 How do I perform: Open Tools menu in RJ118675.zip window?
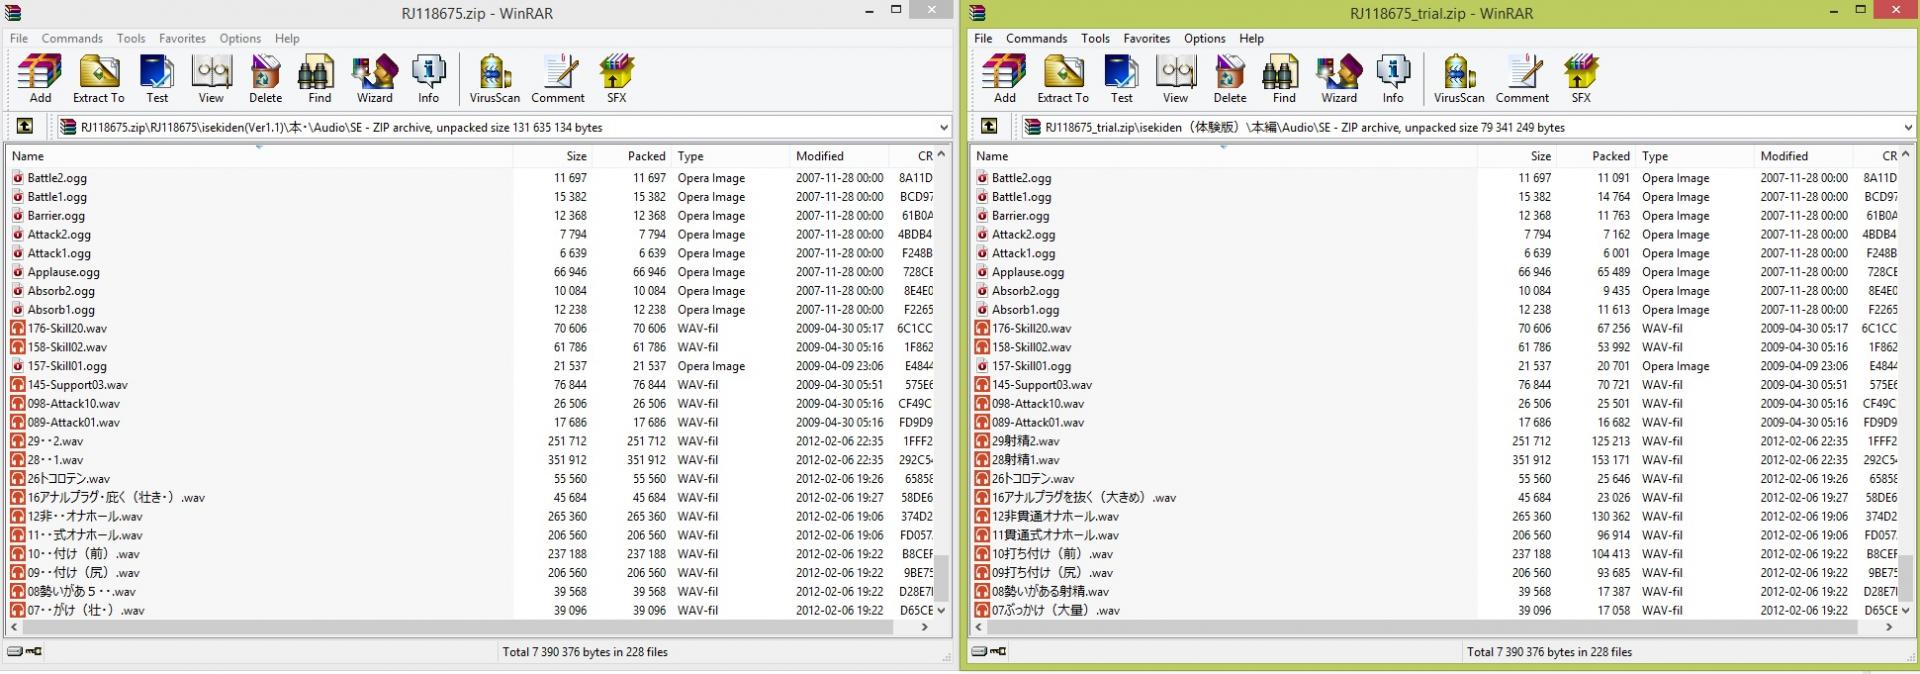point(131,38)
